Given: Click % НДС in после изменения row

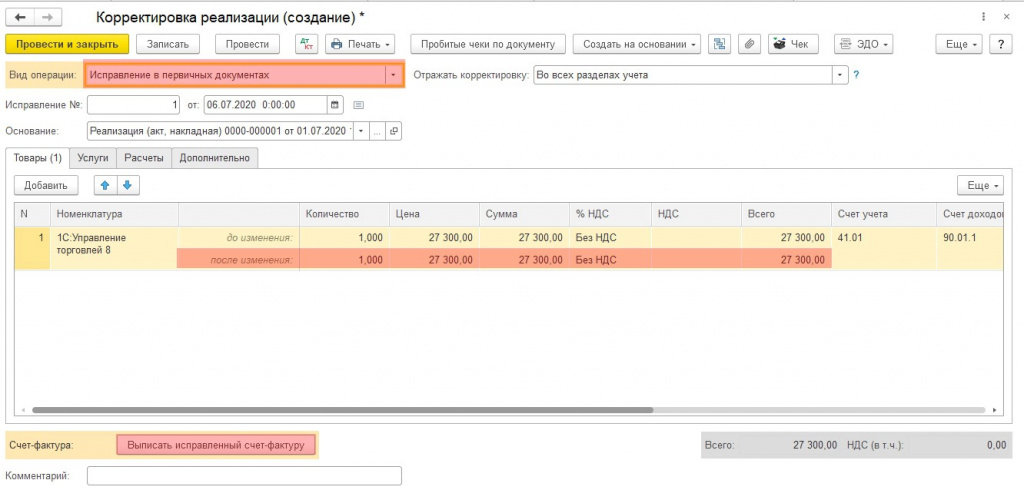Looking at the screenshot, I should click(x=610, y=260).
